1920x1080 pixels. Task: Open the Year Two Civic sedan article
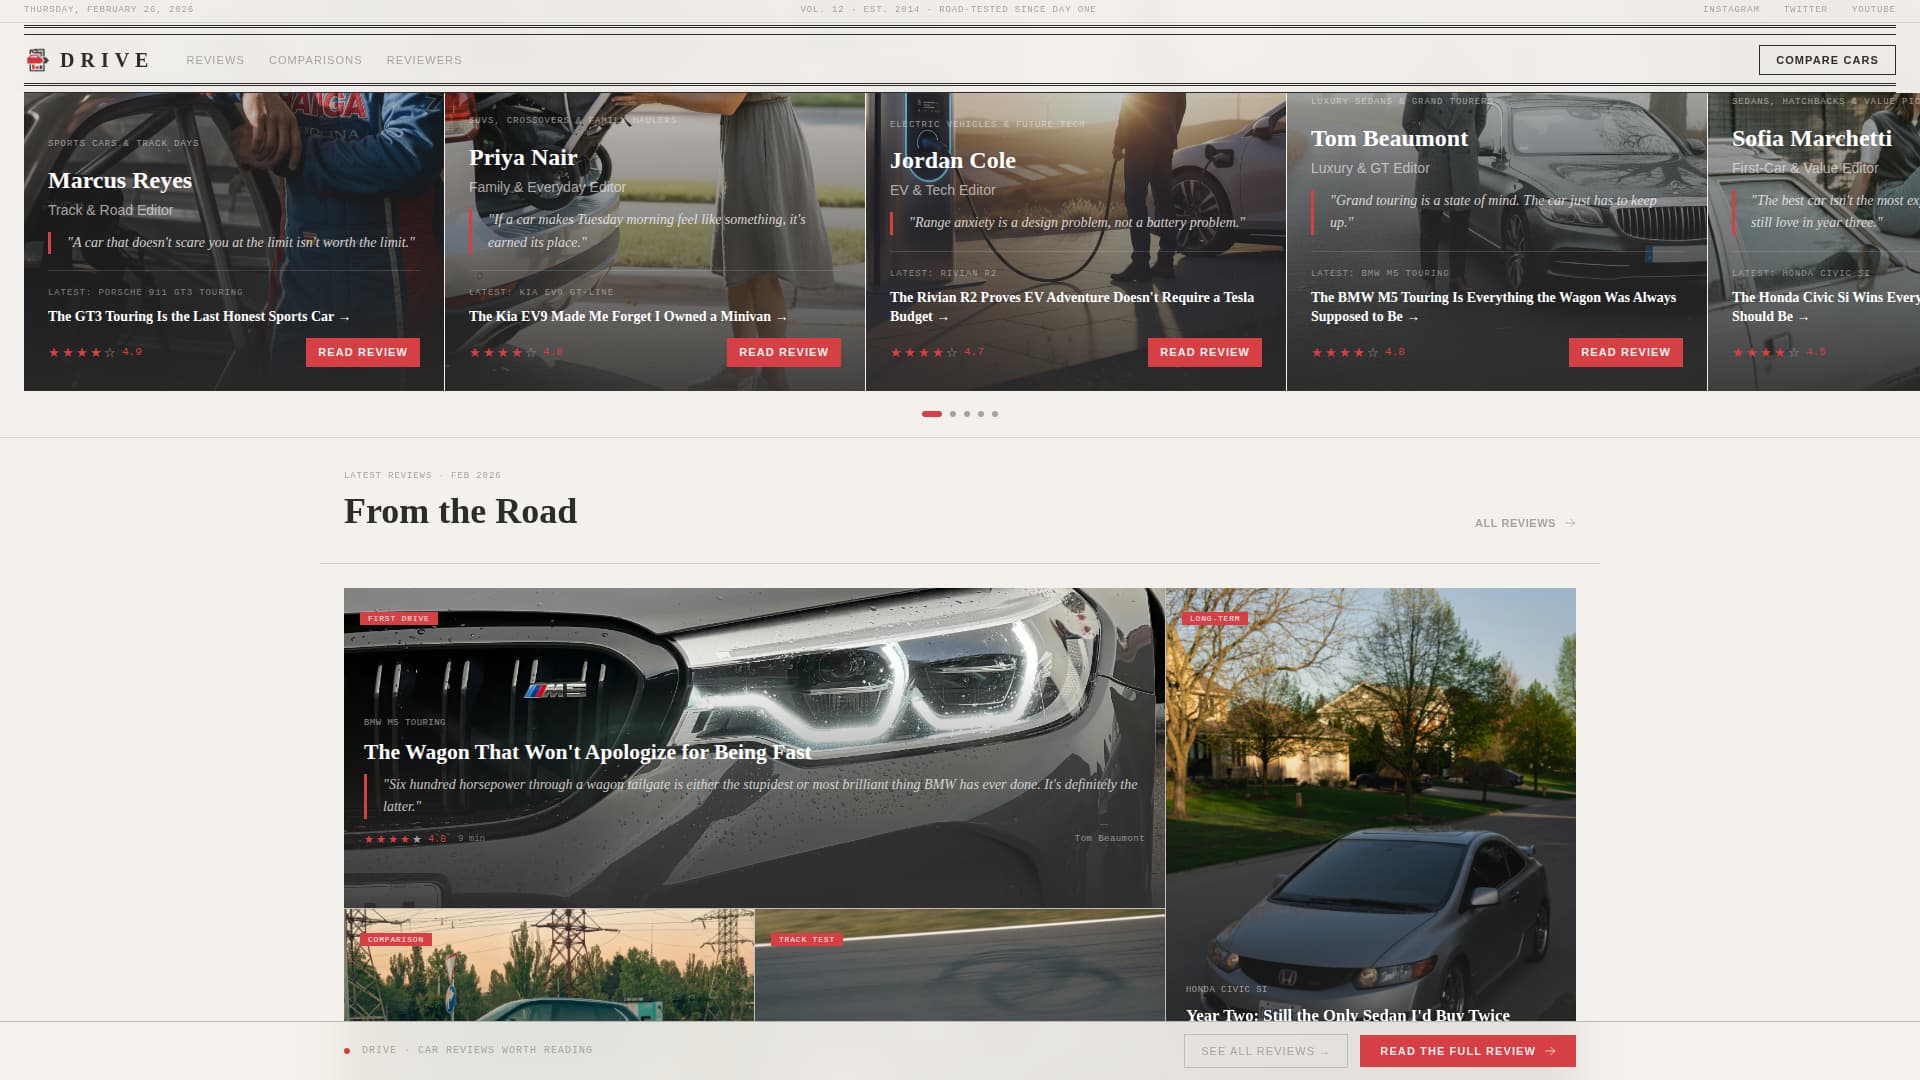coord(1348,1014)
